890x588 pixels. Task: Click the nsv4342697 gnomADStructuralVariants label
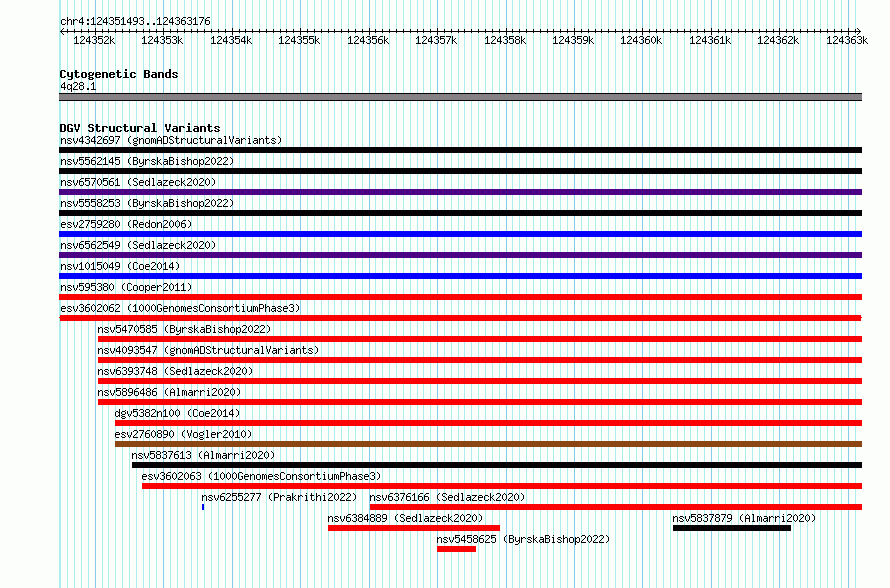tap(171, 140)
